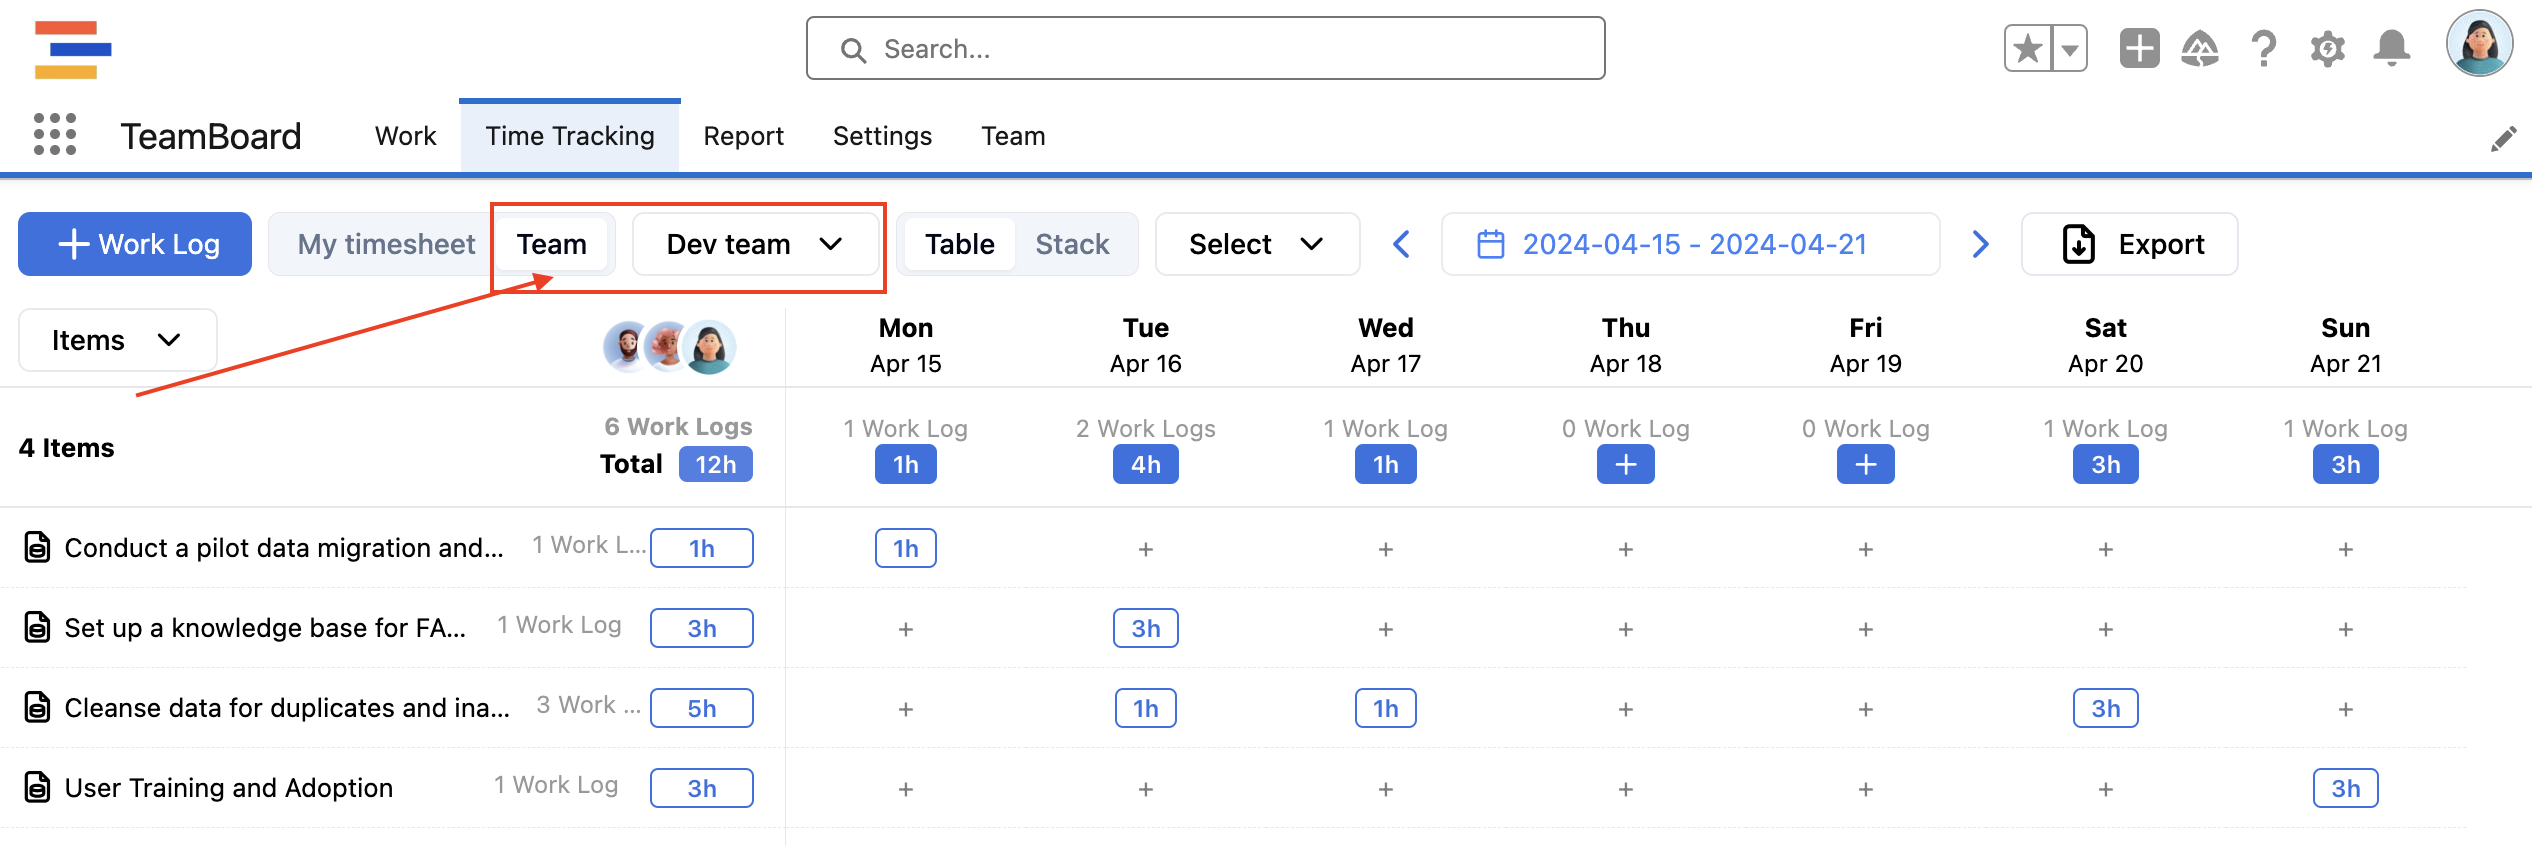Expand the Dev team dropdown
Image resolution: width=2532 pixels, height=846 pixels.
[755, 244]
